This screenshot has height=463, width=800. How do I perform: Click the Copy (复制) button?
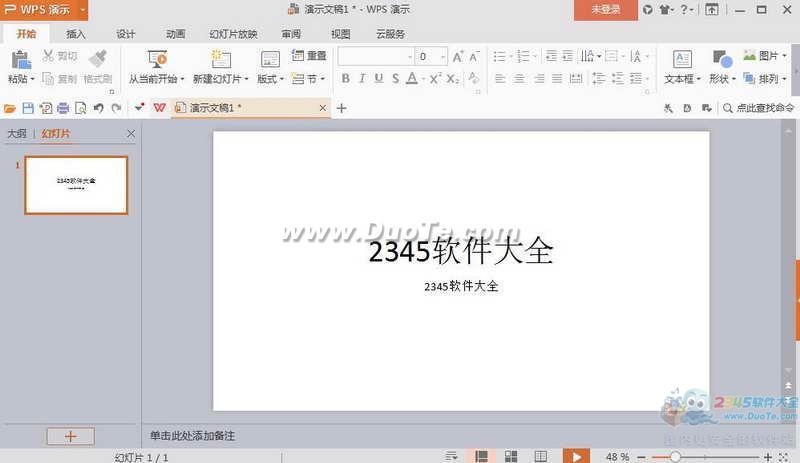click(60, 79)
